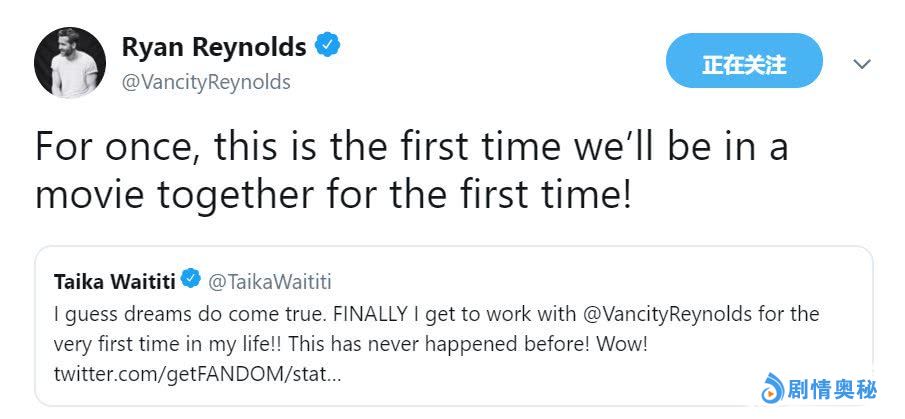Click the tweet line starting "For once"
905x419 pixels.
(411, 147)
